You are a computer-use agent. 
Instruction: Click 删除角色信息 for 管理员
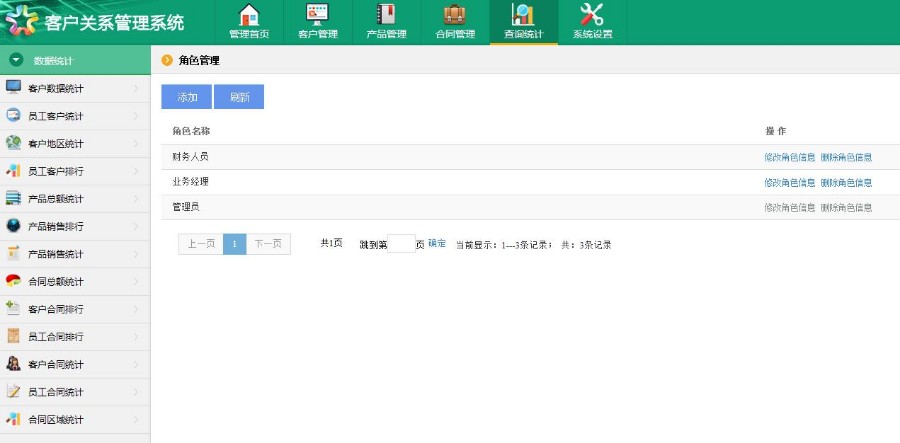[846, 208]
